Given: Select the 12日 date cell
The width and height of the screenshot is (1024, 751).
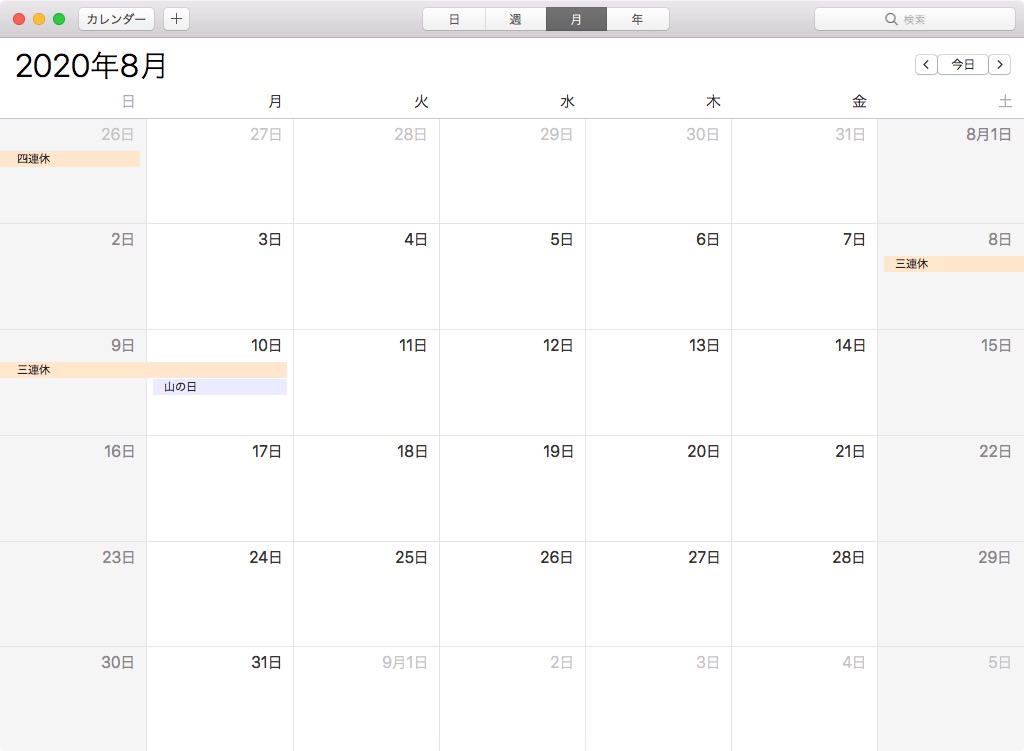Looking at the screenshot, I should point(513,383).
